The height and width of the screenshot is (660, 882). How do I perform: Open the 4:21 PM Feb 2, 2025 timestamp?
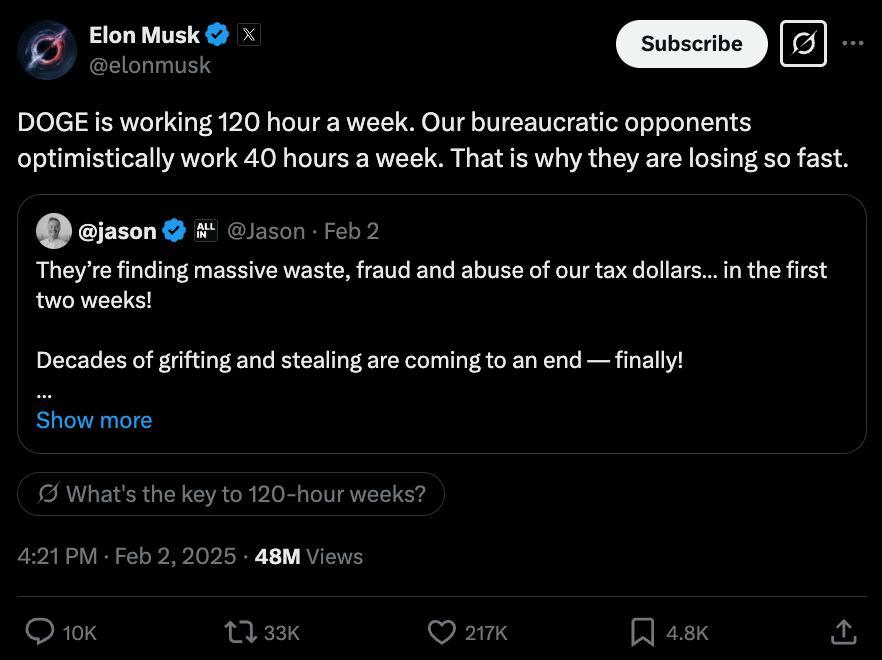click(x=127, y=556)
